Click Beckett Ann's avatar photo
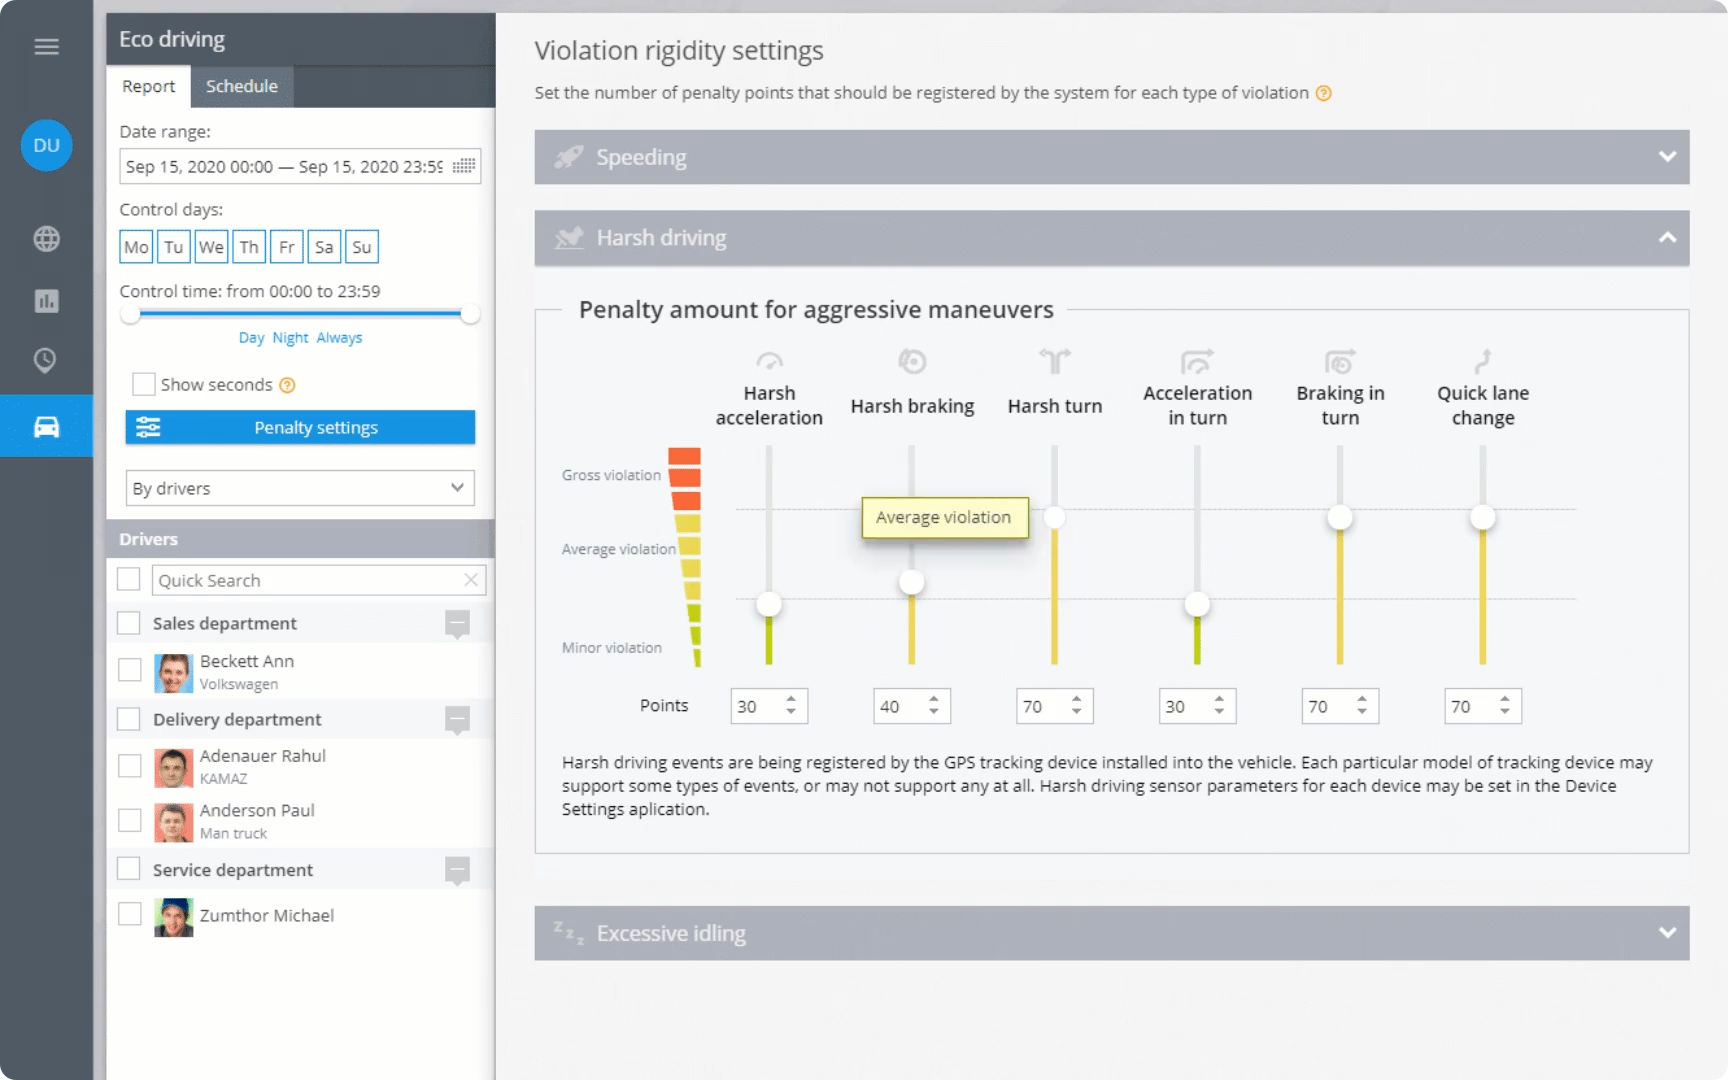 pos(173,673)
